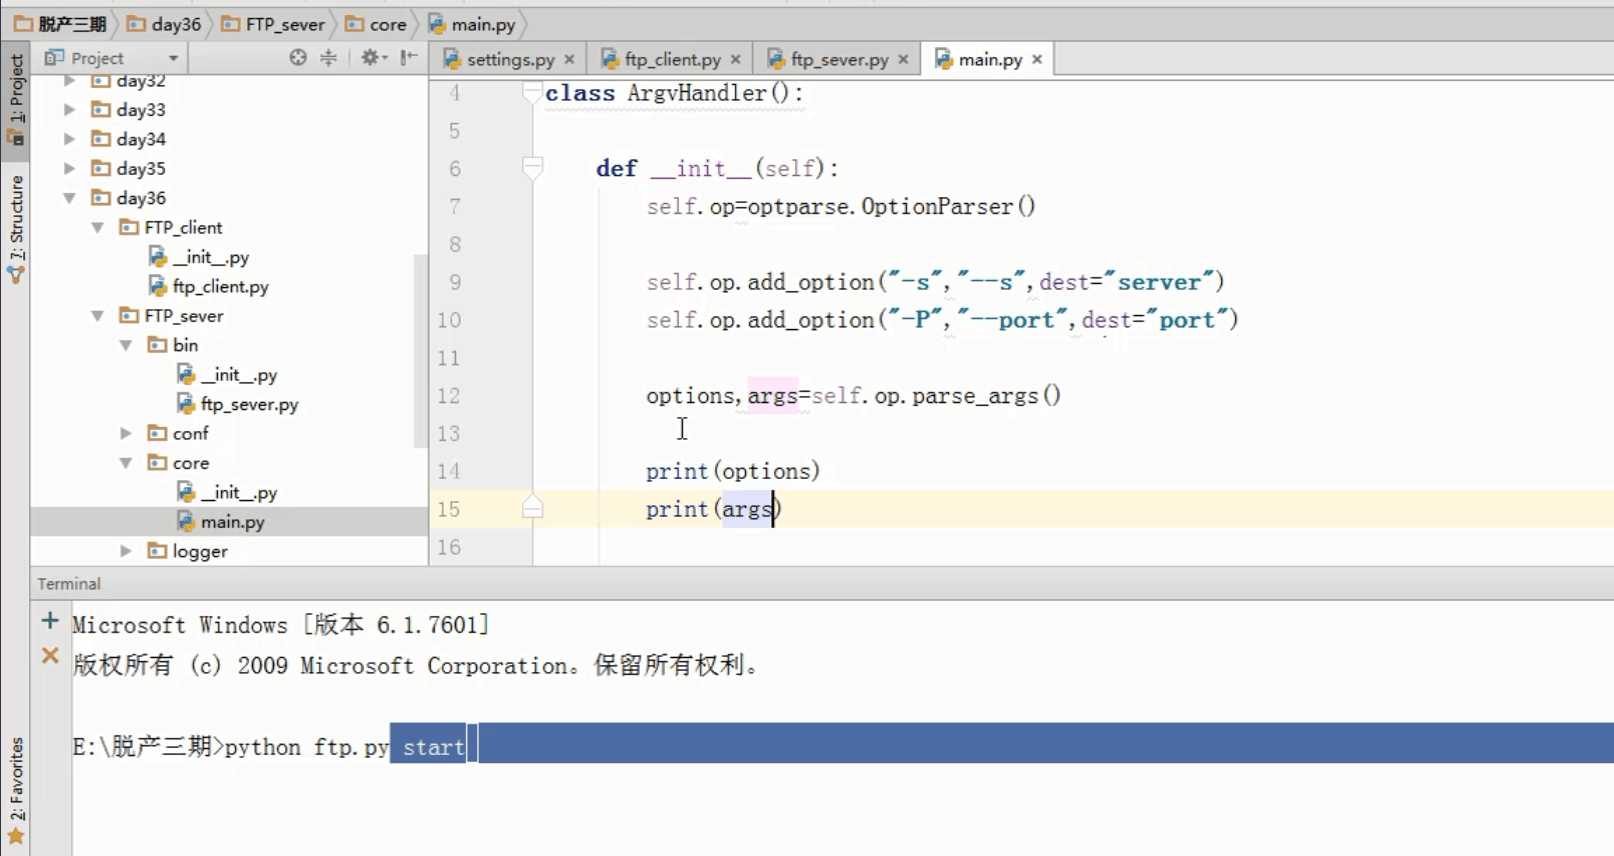Click the "server" string in line 9

point(1159,282)
